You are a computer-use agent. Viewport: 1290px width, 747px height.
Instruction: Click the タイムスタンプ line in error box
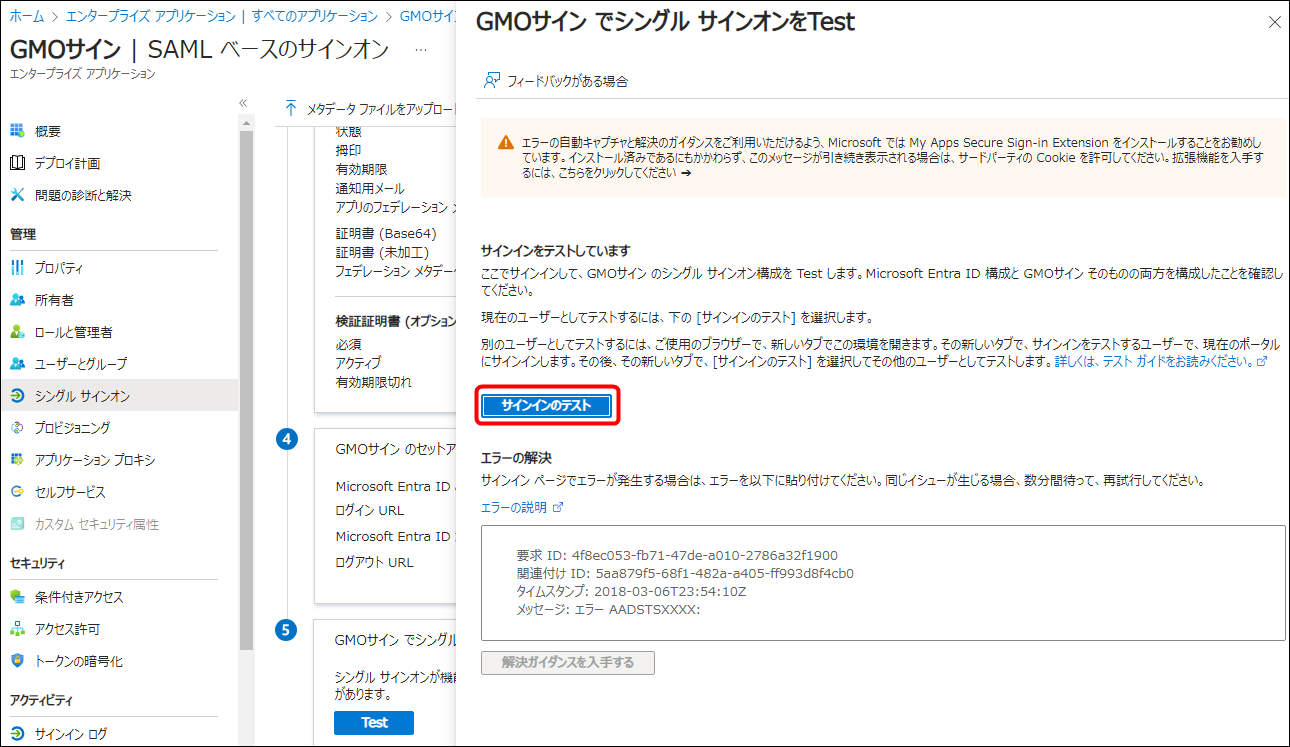631,591
